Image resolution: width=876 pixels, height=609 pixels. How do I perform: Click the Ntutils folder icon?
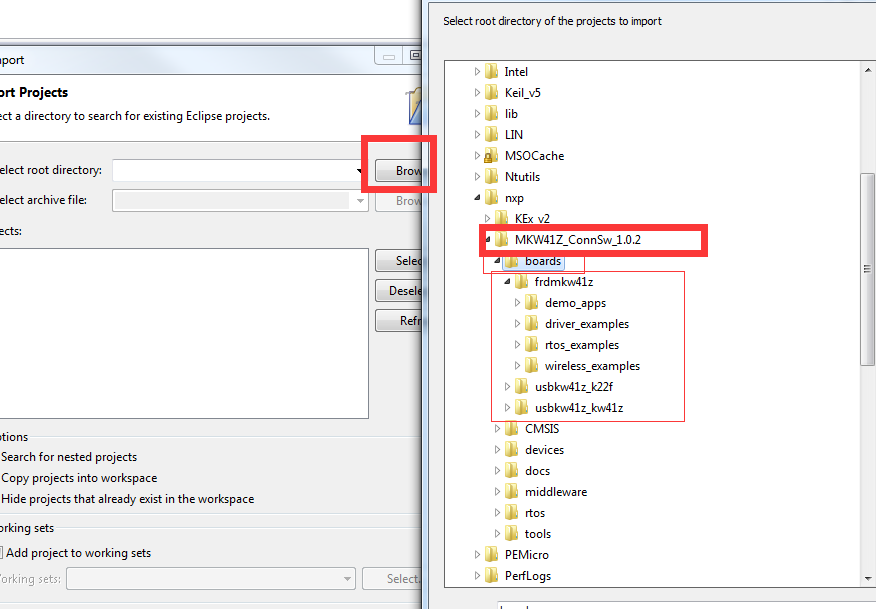(492, 177)
